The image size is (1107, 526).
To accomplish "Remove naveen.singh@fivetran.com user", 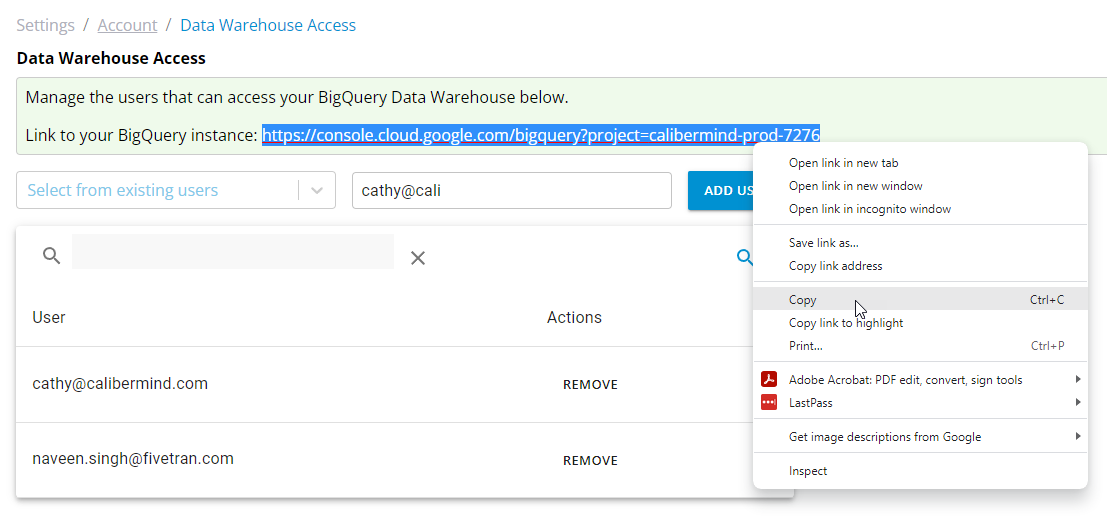I will (x=590, y=461).
